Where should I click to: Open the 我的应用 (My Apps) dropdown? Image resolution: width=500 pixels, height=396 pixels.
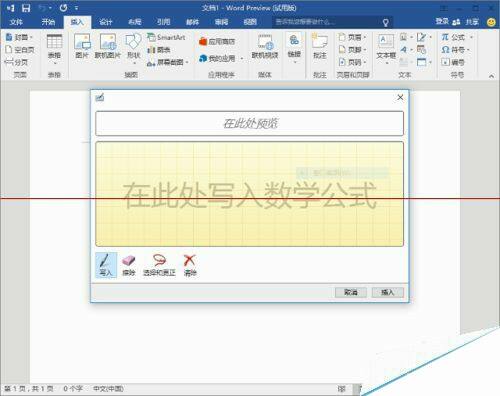pos(220,58)
